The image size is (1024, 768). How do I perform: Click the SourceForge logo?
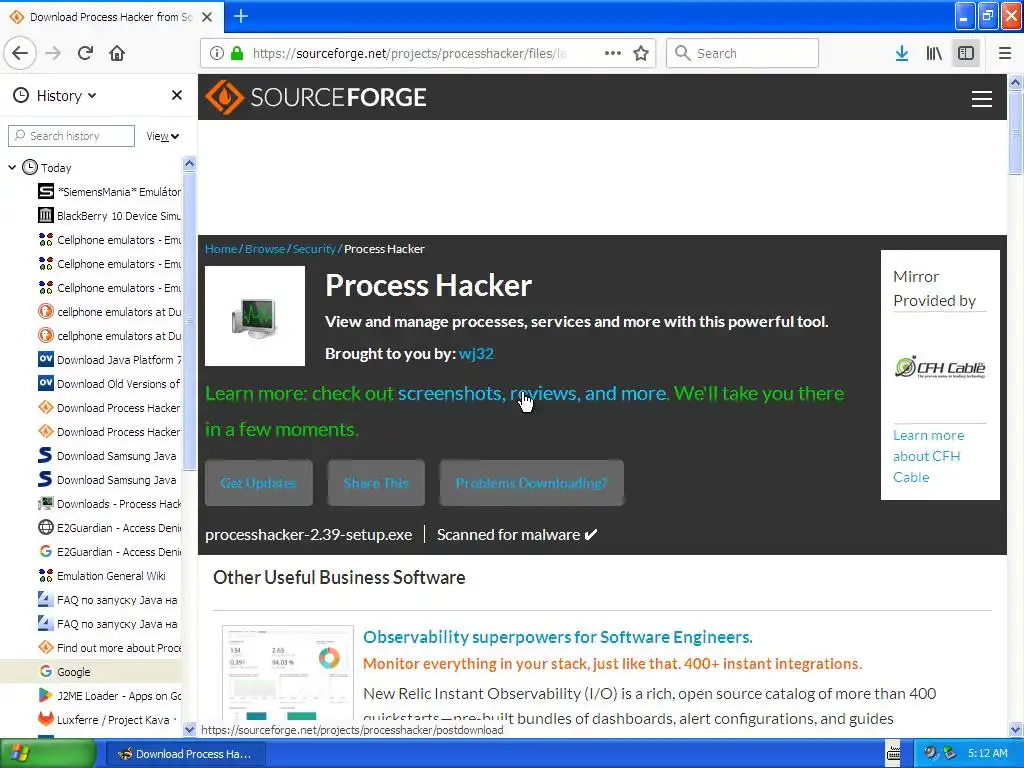coord(316,97)
